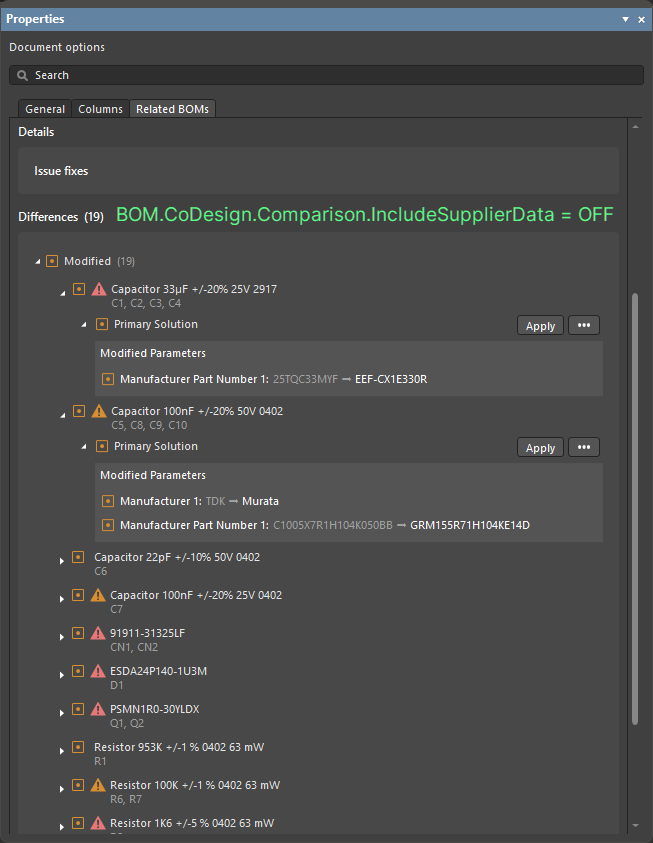Toggle the Capacitor 22pF item checkbox

pos(78,557)
